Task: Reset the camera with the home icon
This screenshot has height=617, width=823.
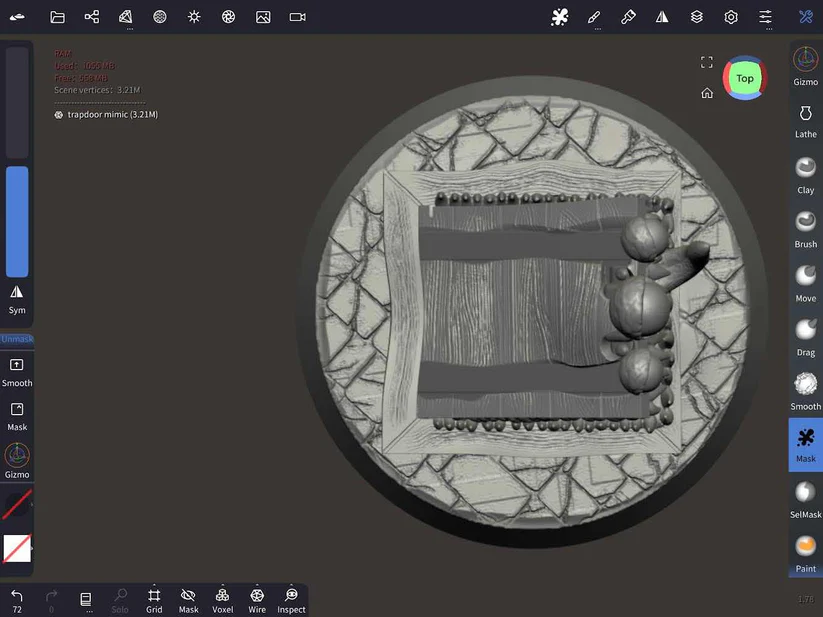Action: click(x=707, y=93)
